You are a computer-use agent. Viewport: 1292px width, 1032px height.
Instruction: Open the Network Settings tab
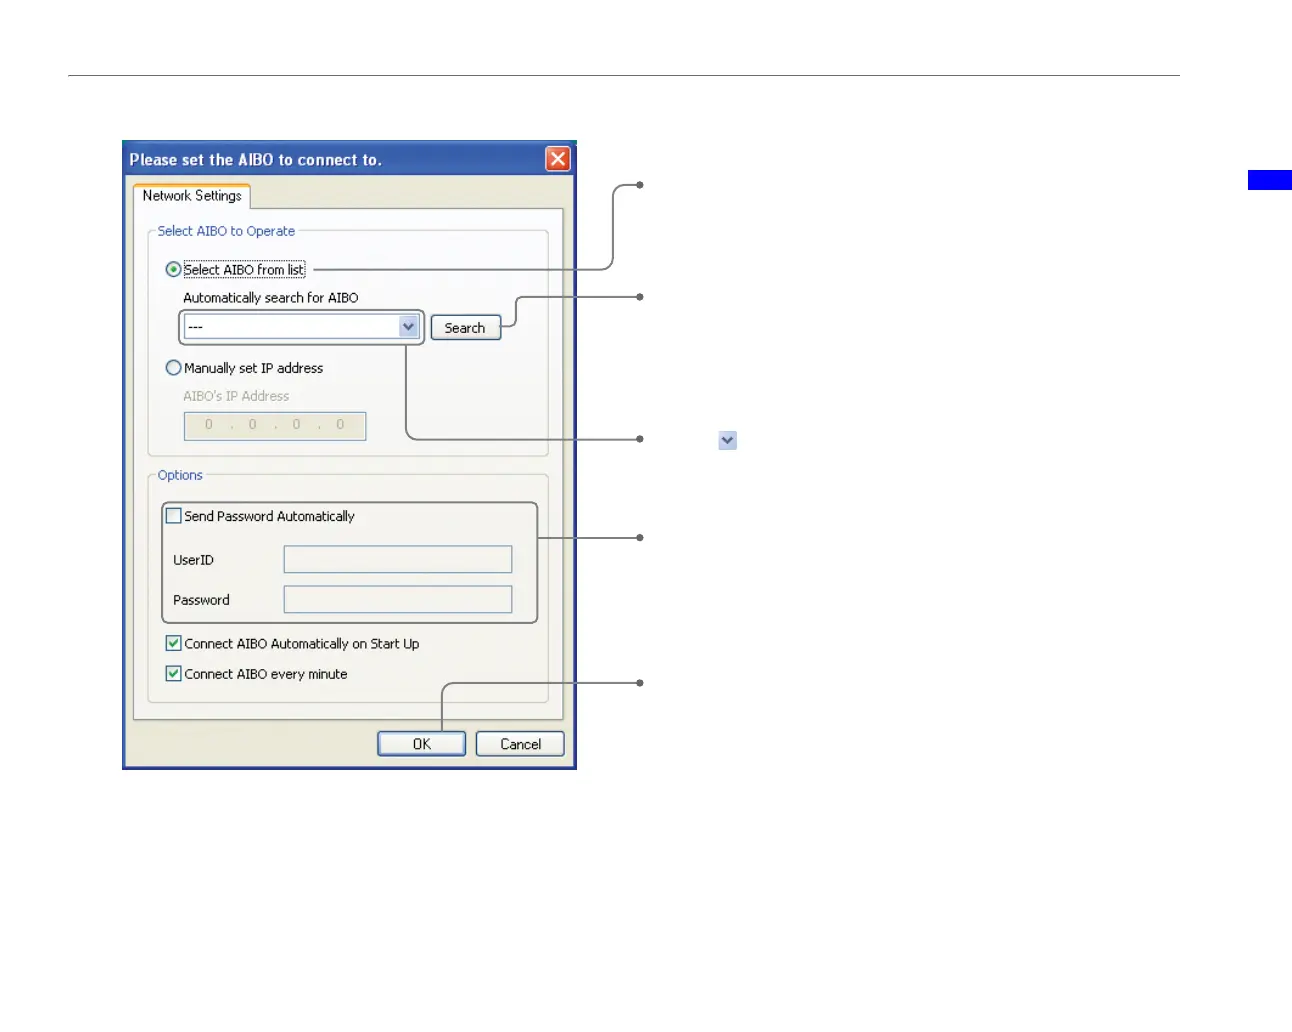pyautogui.click(x=192, y=196)
